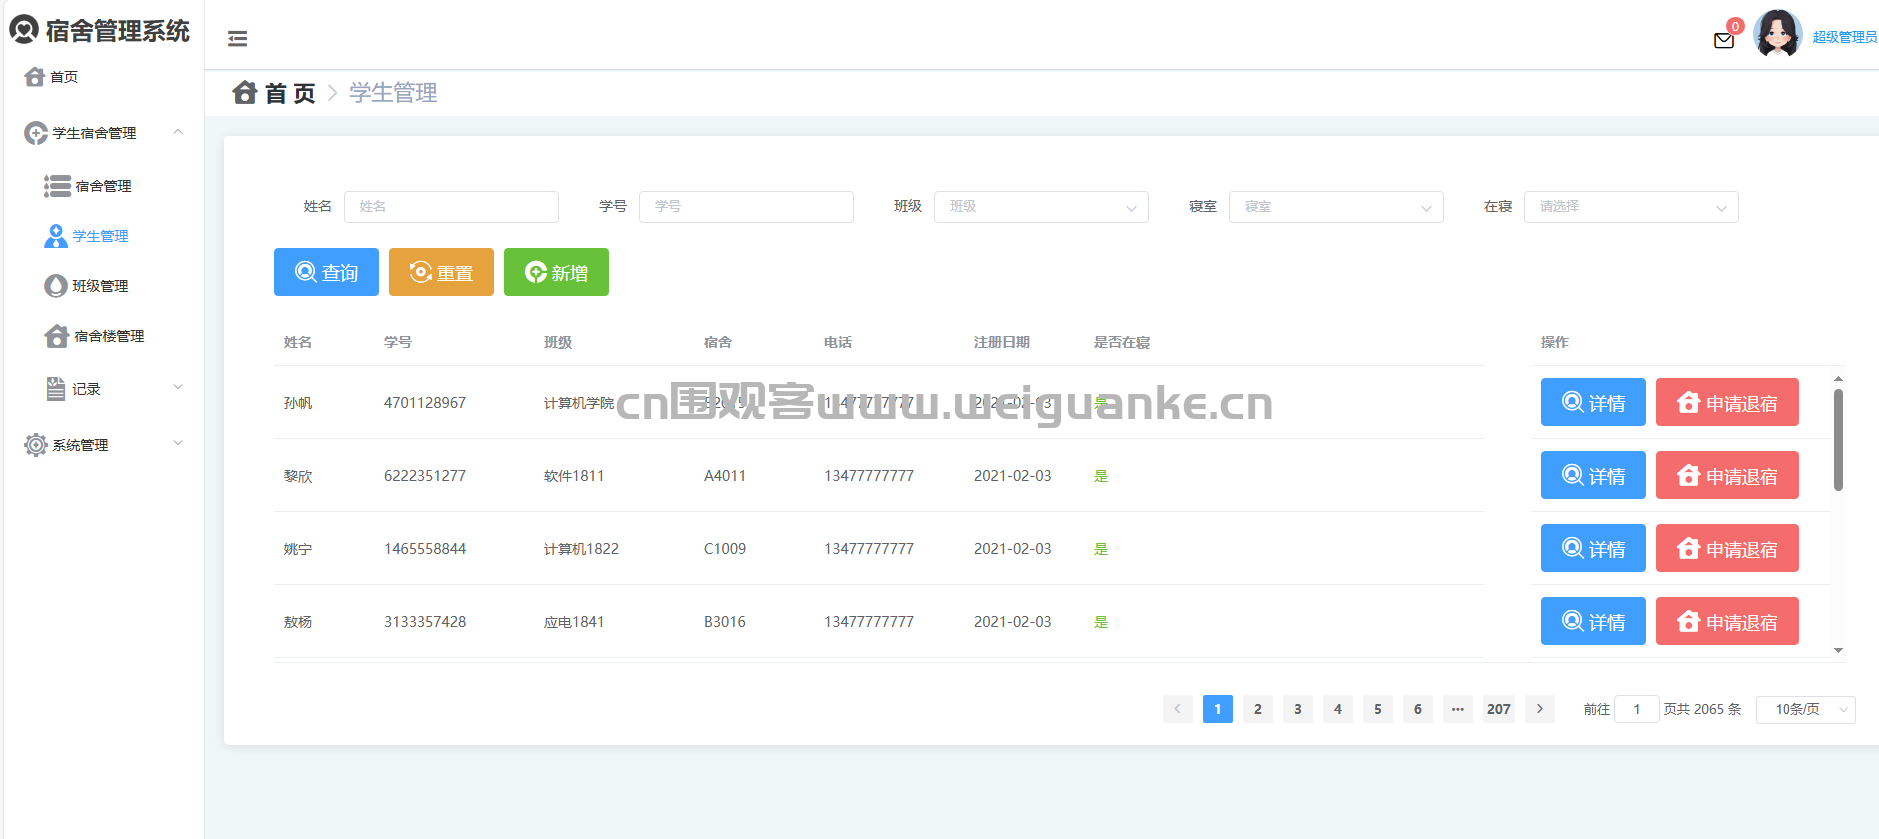Click class cell 计算机1822

point(581,549)
